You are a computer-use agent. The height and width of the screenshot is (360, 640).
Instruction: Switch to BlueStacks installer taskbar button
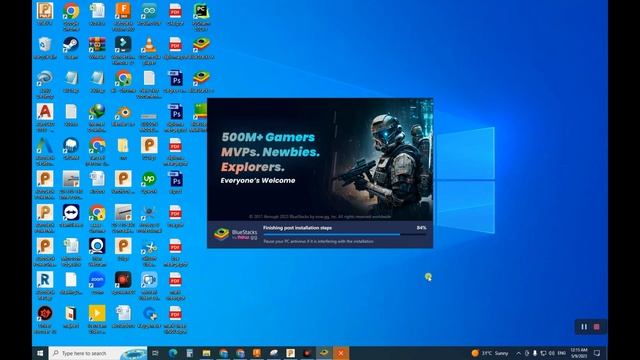[324, 353]
